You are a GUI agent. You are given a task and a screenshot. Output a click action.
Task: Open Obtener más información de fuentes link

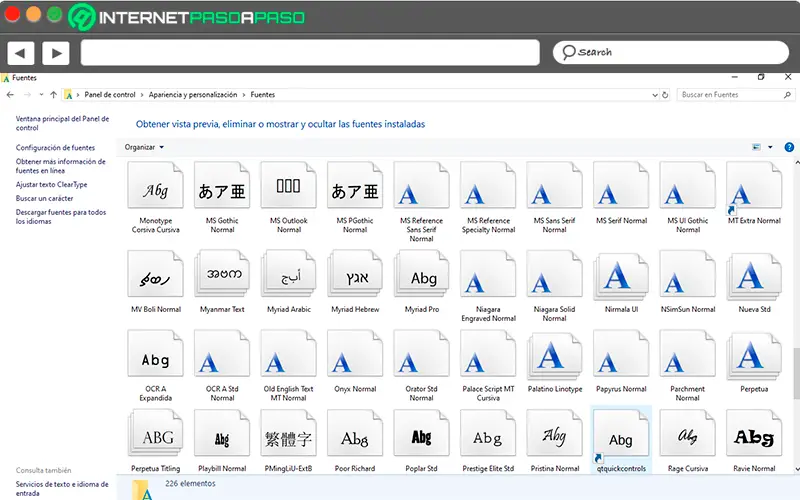pyautogui.click(x=60, y=166)
